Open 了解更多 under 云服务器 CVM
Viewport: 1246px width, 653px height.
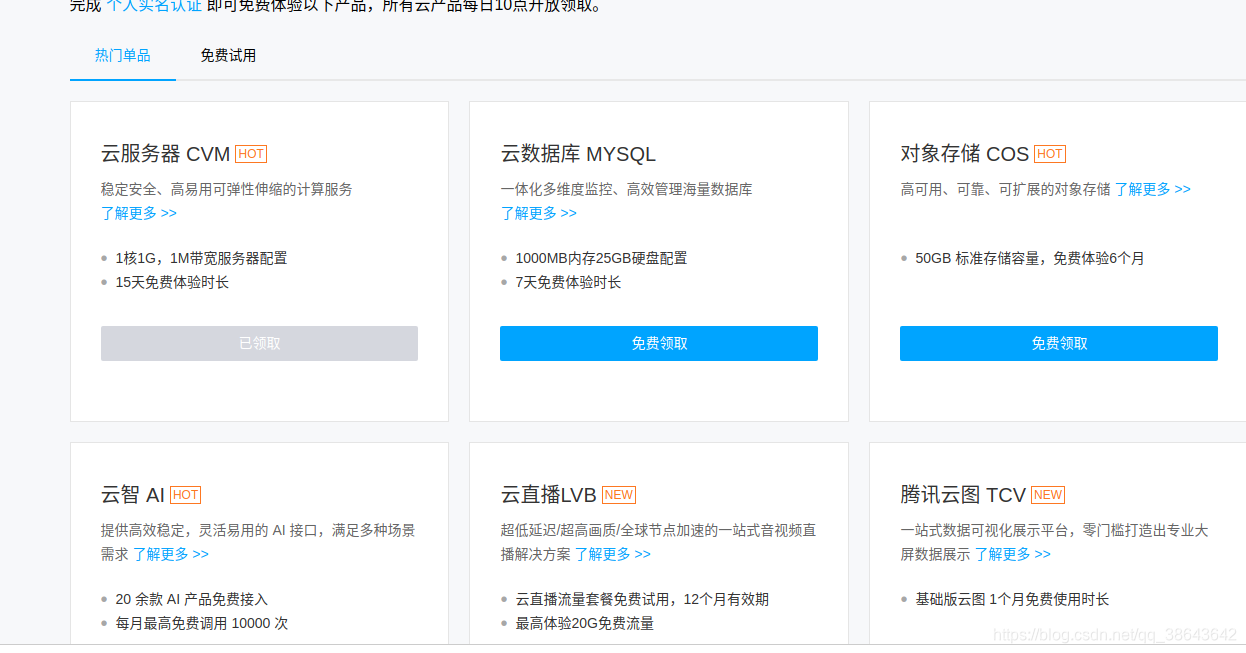(x=139, y=213)
